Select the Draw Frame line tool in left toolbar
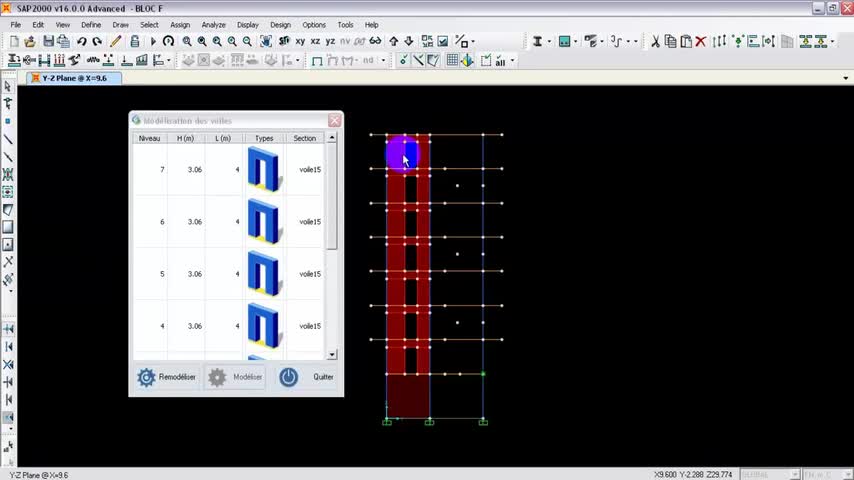This screenshot has width=854, height=480. point(8,139)
